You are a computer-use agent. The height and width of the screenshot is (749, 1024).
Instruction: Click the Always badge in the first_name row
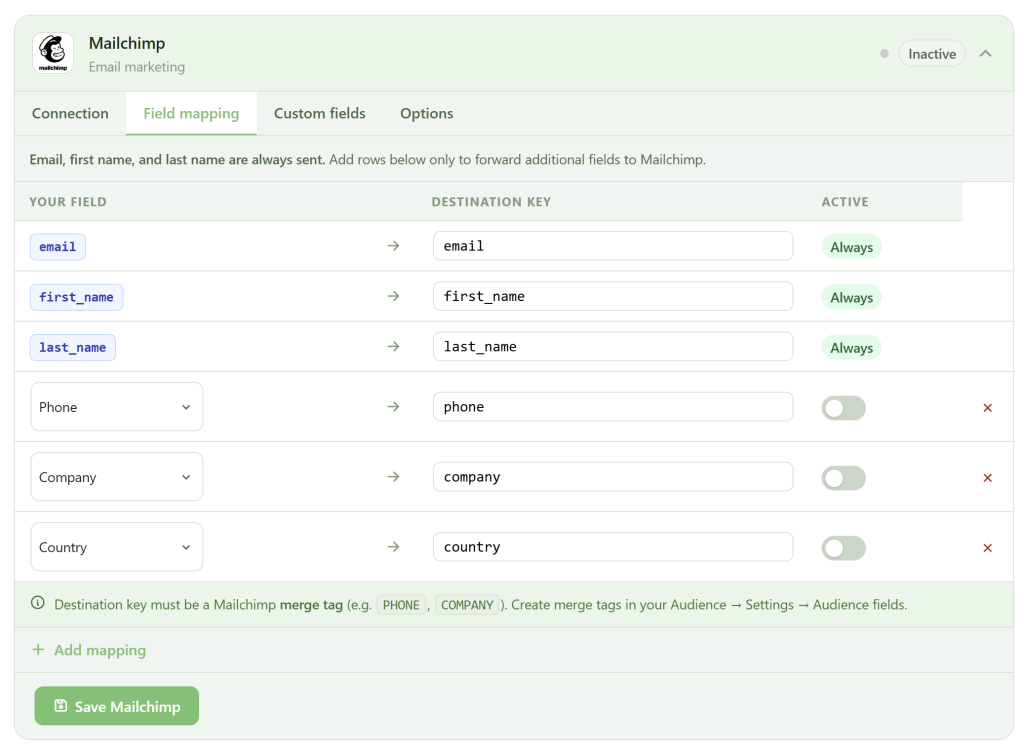[x=852, y=298]
